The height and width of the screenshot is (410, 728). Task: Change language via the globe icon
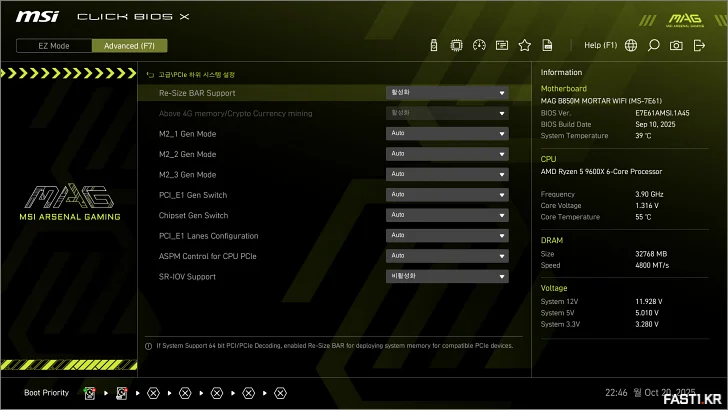[631, 46]
